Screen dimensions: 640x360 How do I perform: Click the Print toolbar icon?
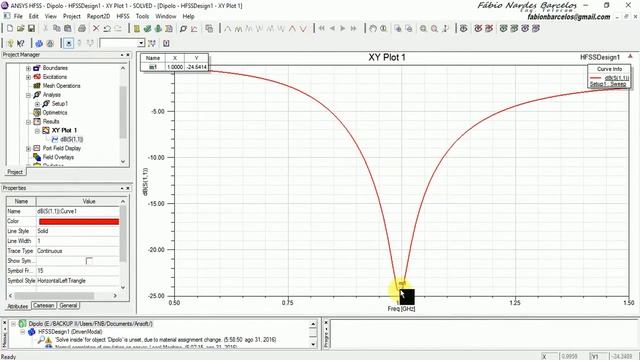(82, 29)
